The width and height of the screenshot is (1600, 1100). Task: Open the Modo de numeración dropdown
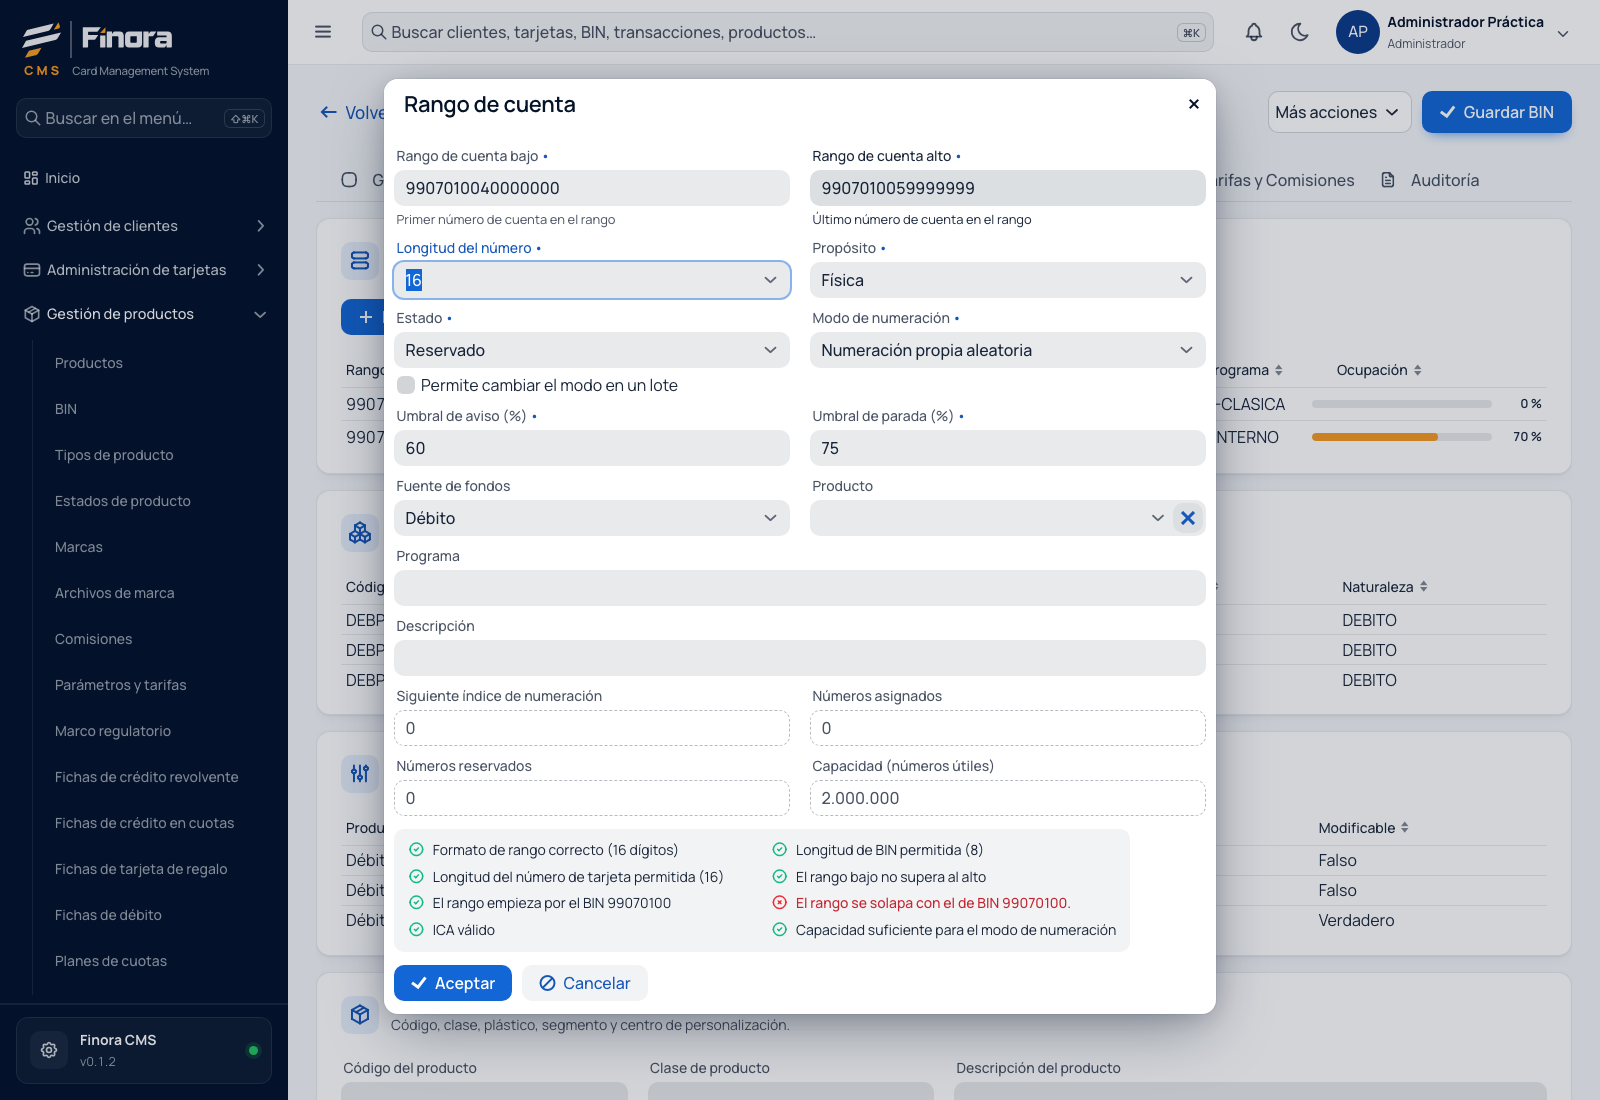click(1008, 350)
